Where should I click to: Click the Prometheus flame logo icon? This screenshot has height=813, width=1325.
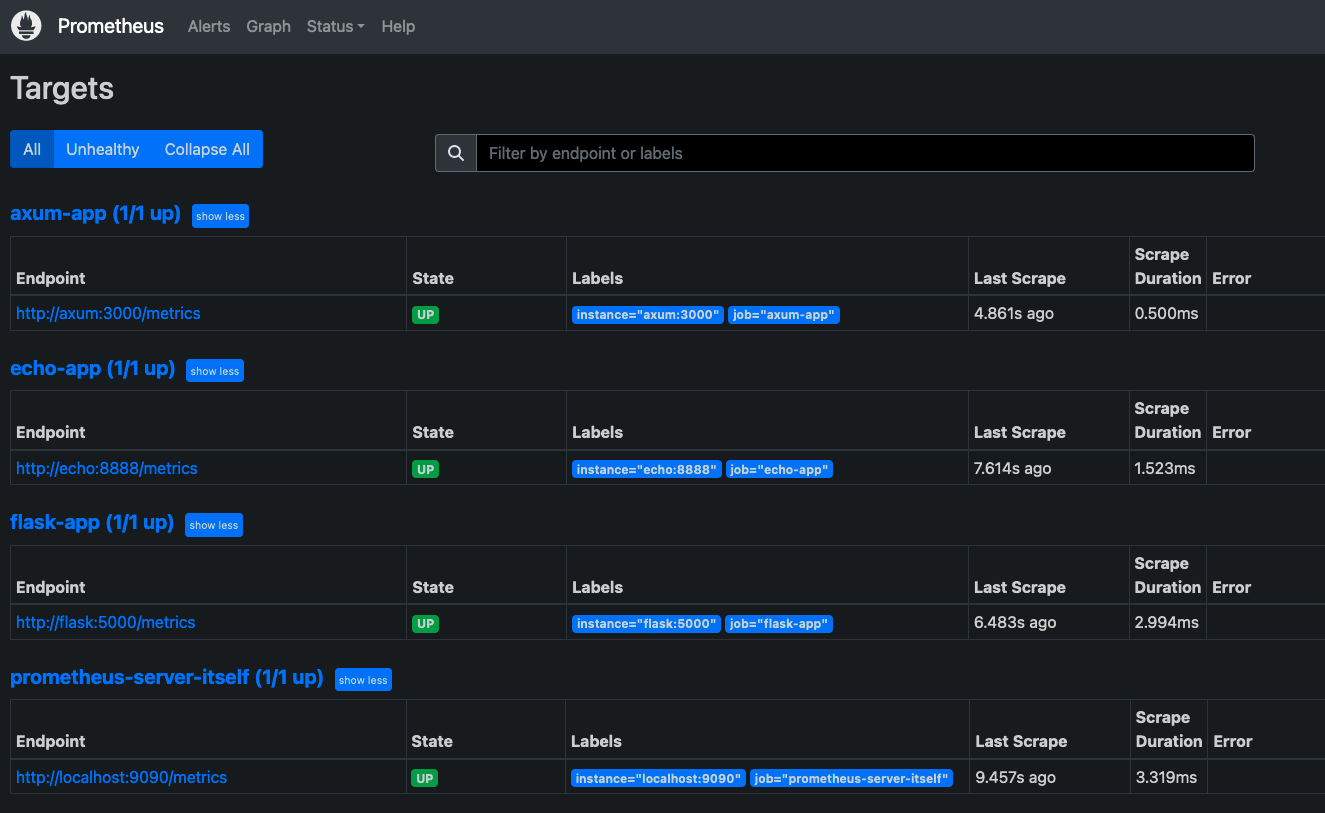pyautogui.click(x=26, y=26)
